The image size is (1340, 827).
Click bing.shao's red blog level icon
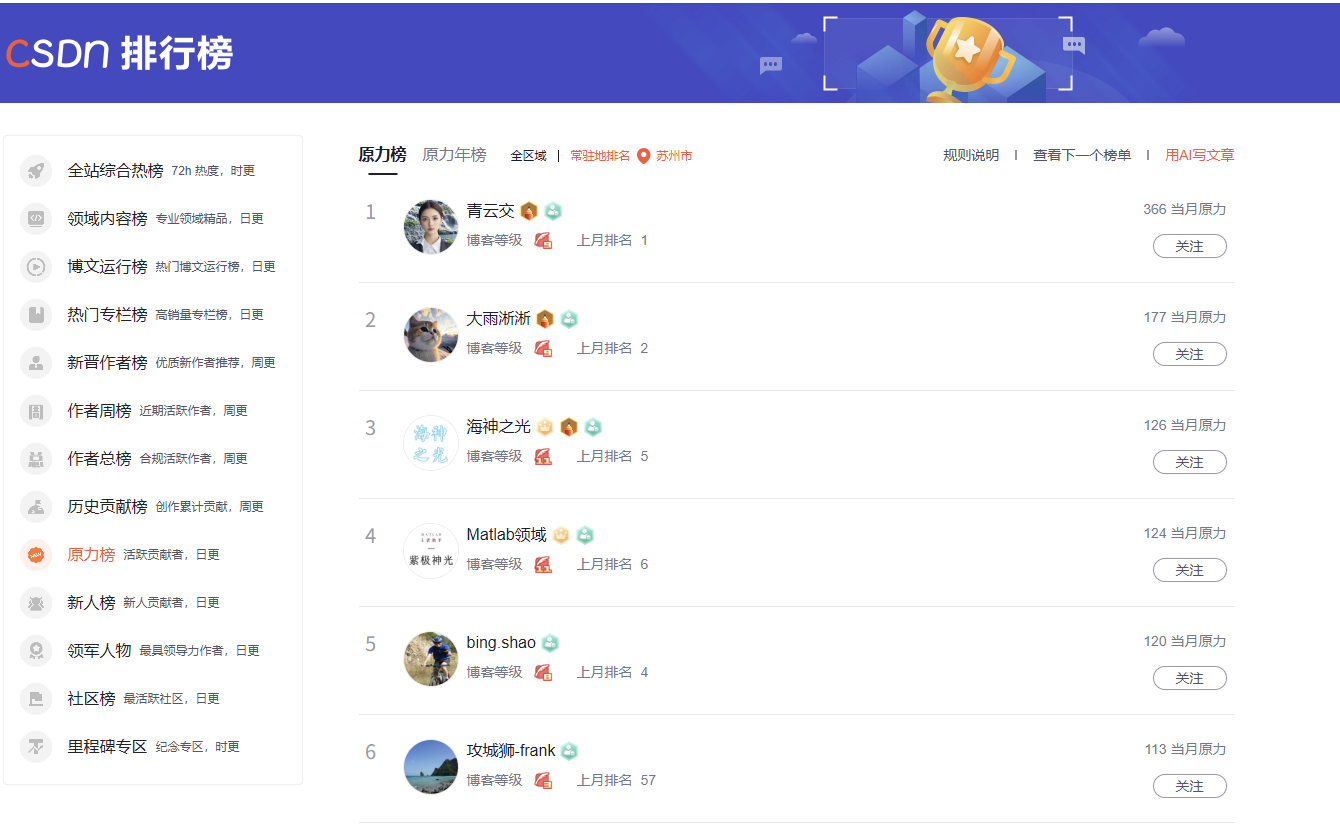coord(543,672)
